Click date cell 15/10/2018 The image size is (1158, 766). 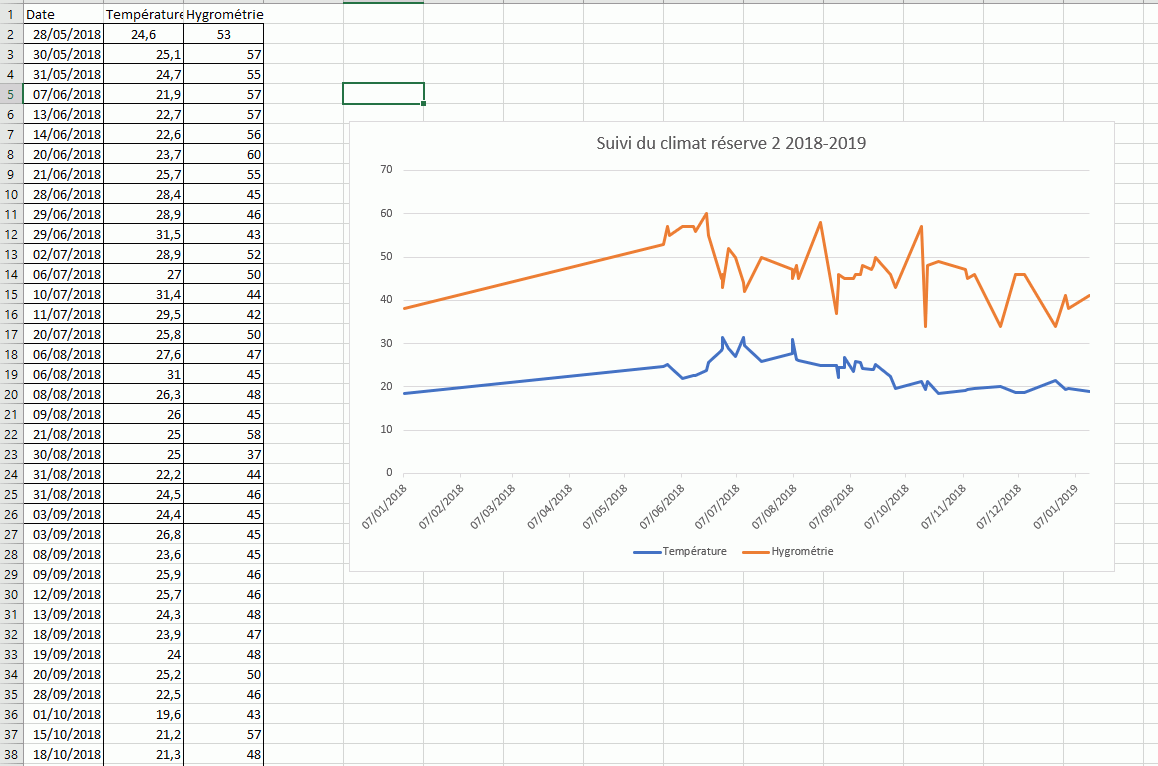point(64,734)
